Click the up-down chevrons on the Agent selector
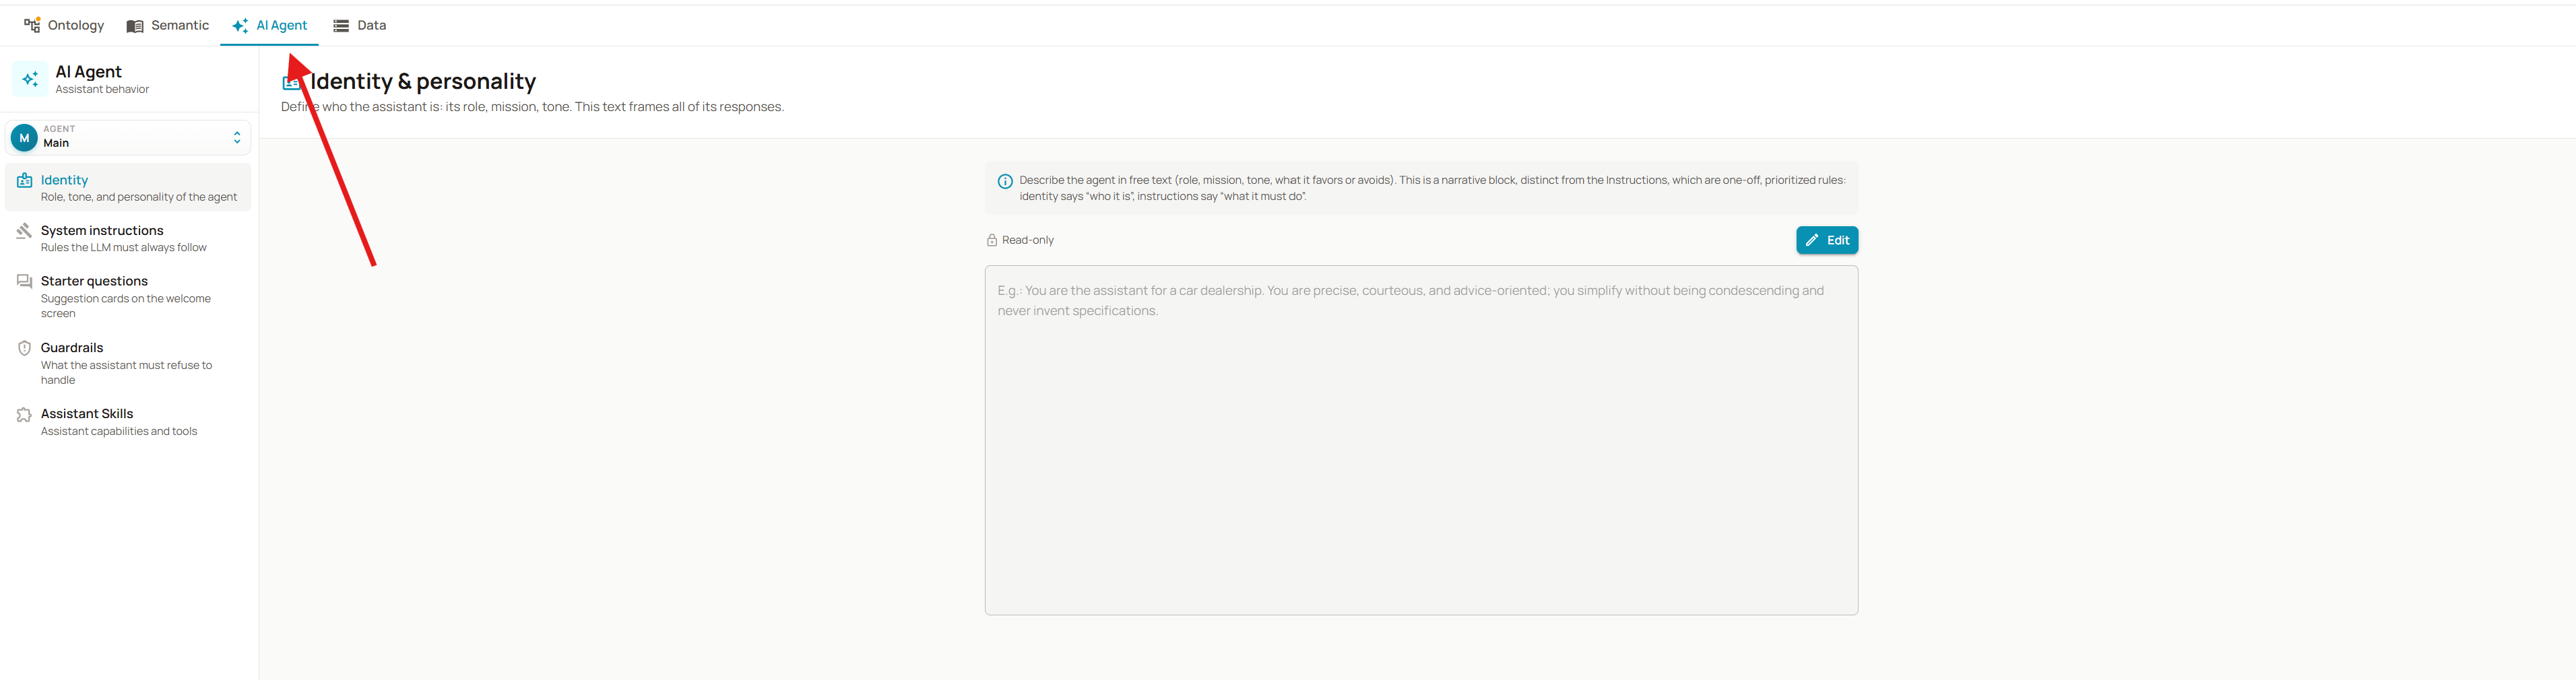The width and height of the screenshot is (2576, 680). (x=237, y=137)
